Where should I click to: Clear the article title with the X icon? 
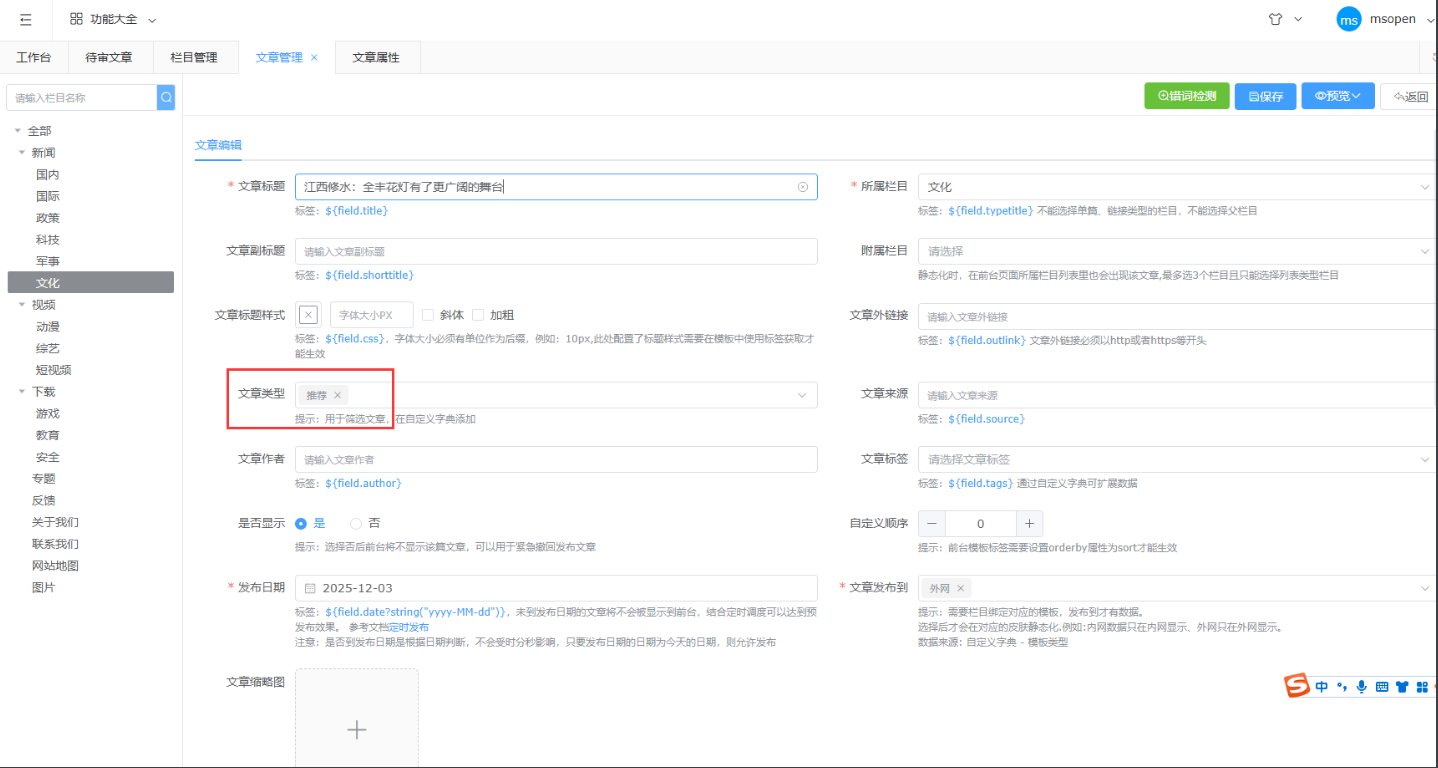[x=802, y=187]
